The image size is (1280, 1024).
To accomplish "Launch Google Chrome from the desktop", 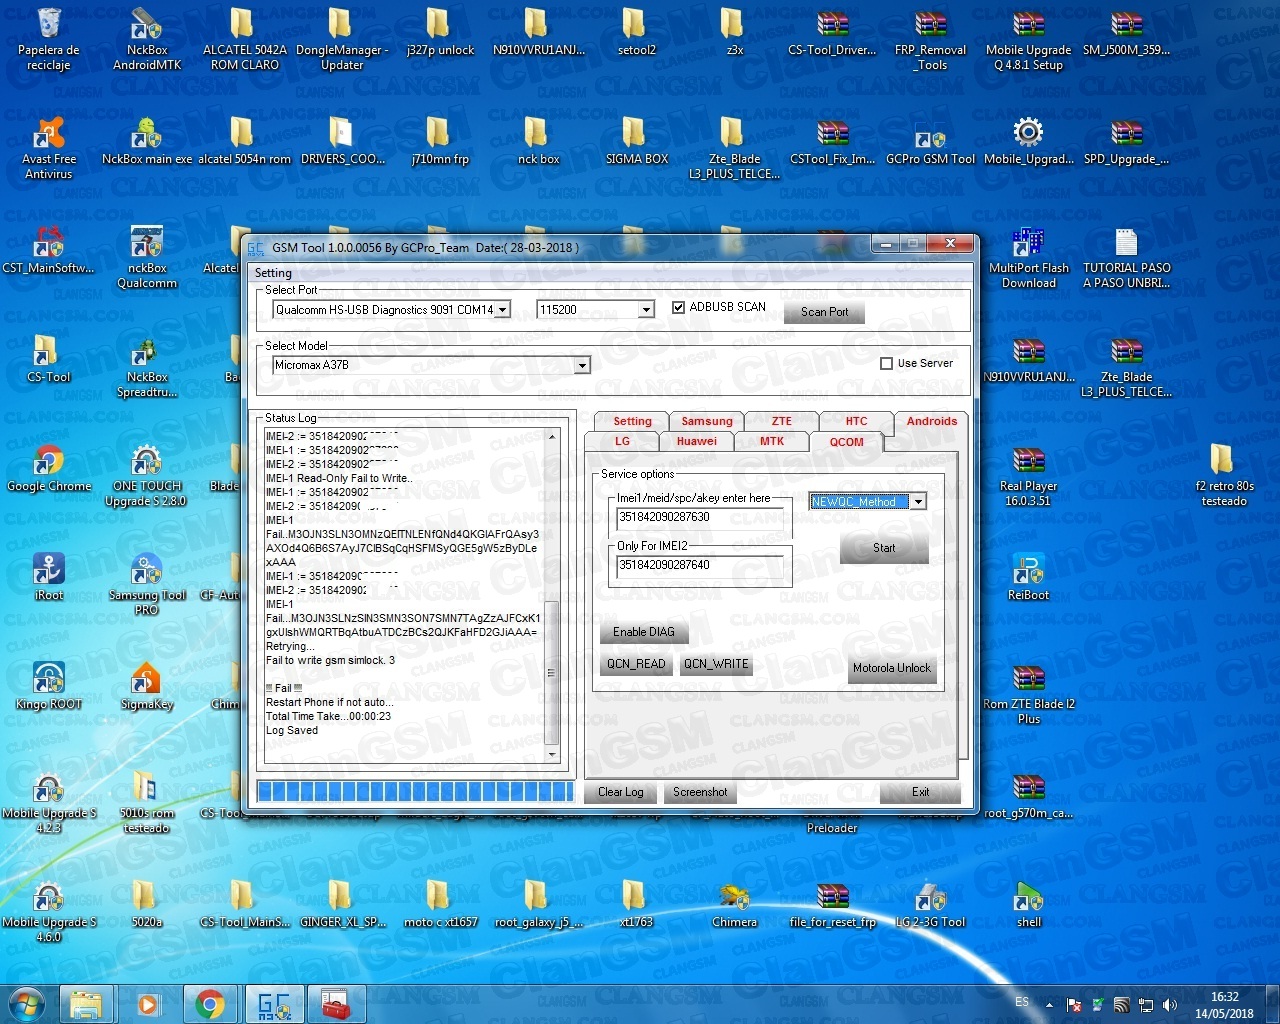I will [x=48, y=469].
